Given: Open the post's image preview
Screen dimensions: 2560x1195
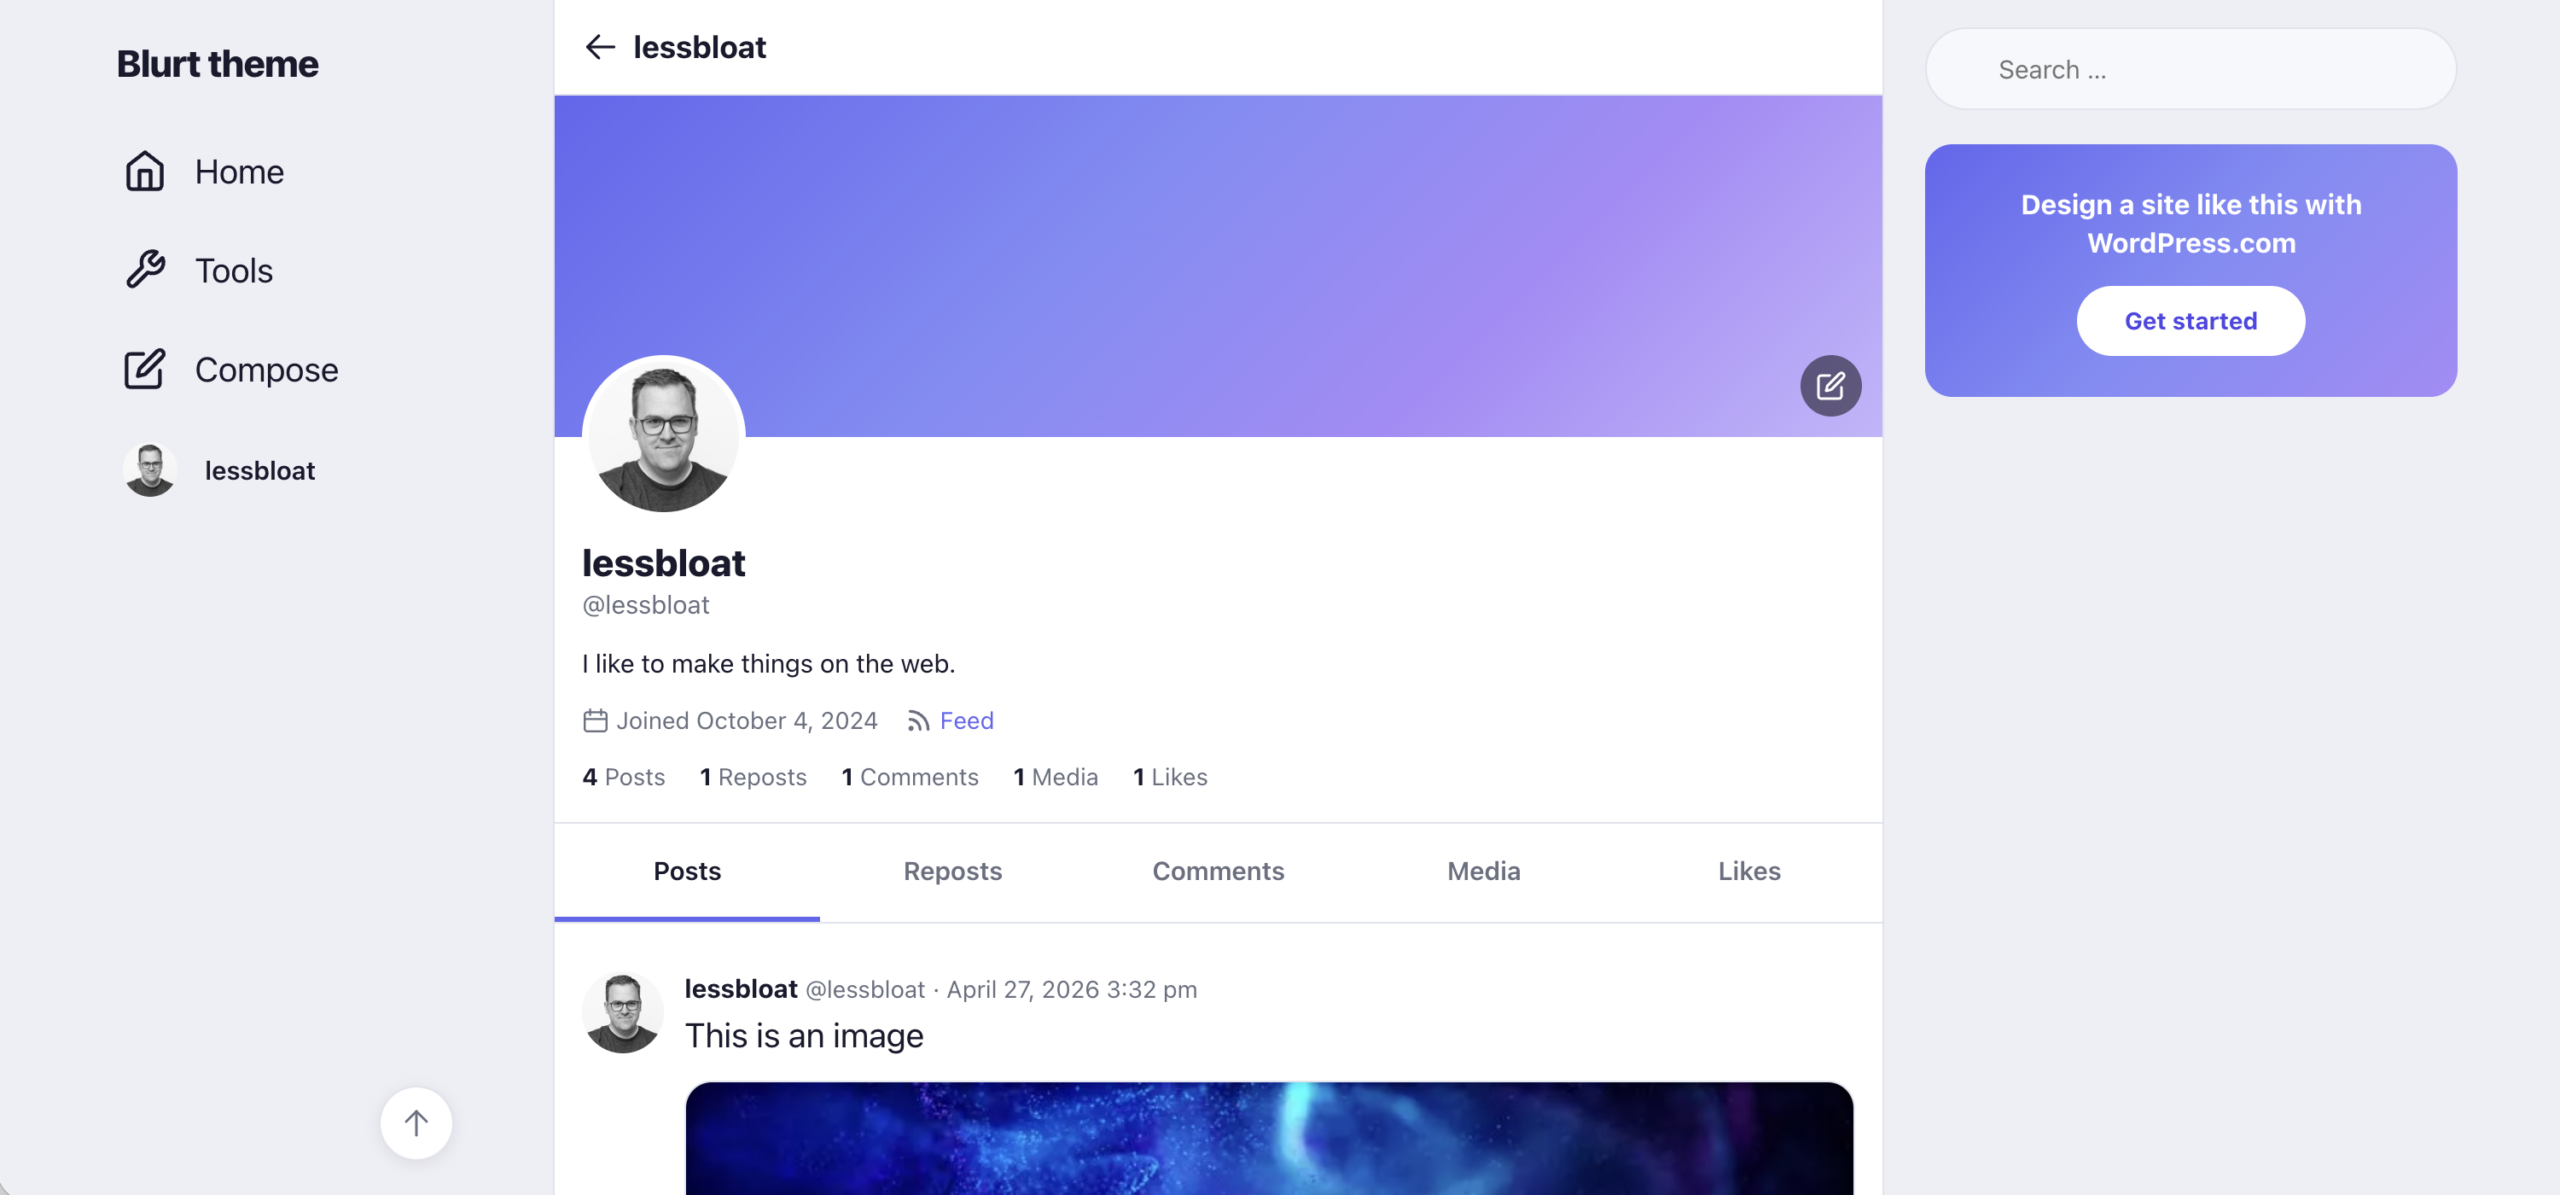Looking at the screenshot, I should click(x=1268, y=1138).
